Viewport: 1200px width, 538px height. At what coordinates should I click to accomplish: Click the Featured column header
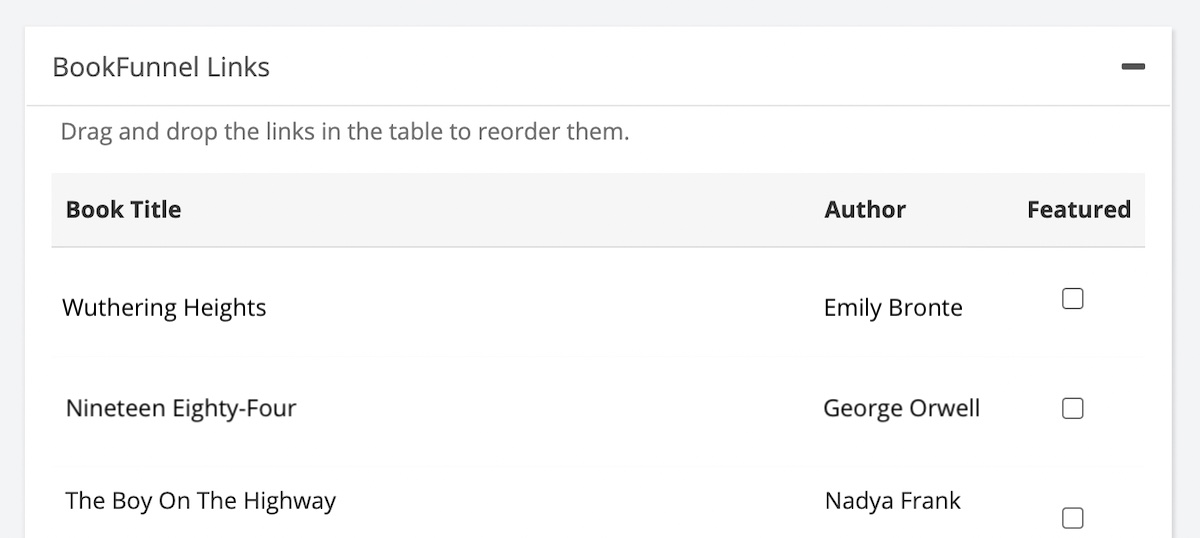[1078, 209]
